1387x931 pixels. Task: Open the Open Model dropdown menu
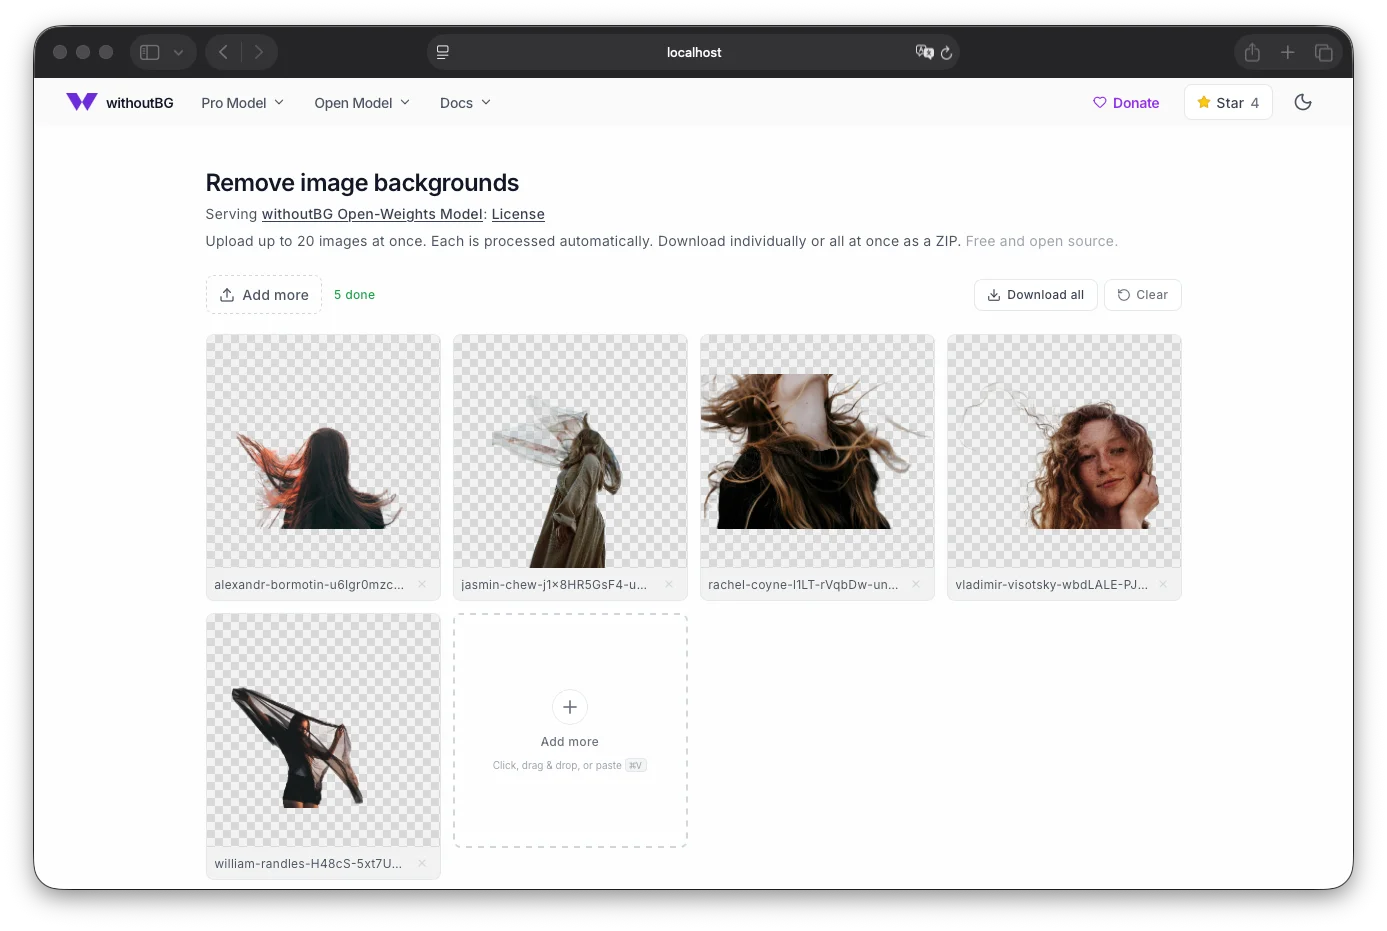click(362, 103)
